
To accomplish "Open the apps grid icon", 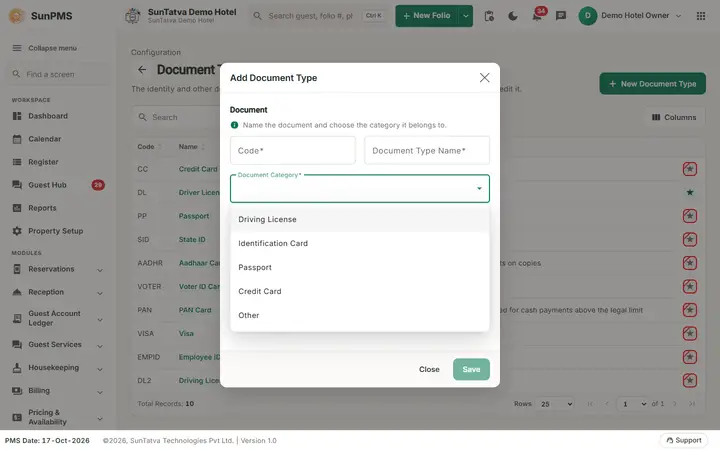I will pos(701,16).
